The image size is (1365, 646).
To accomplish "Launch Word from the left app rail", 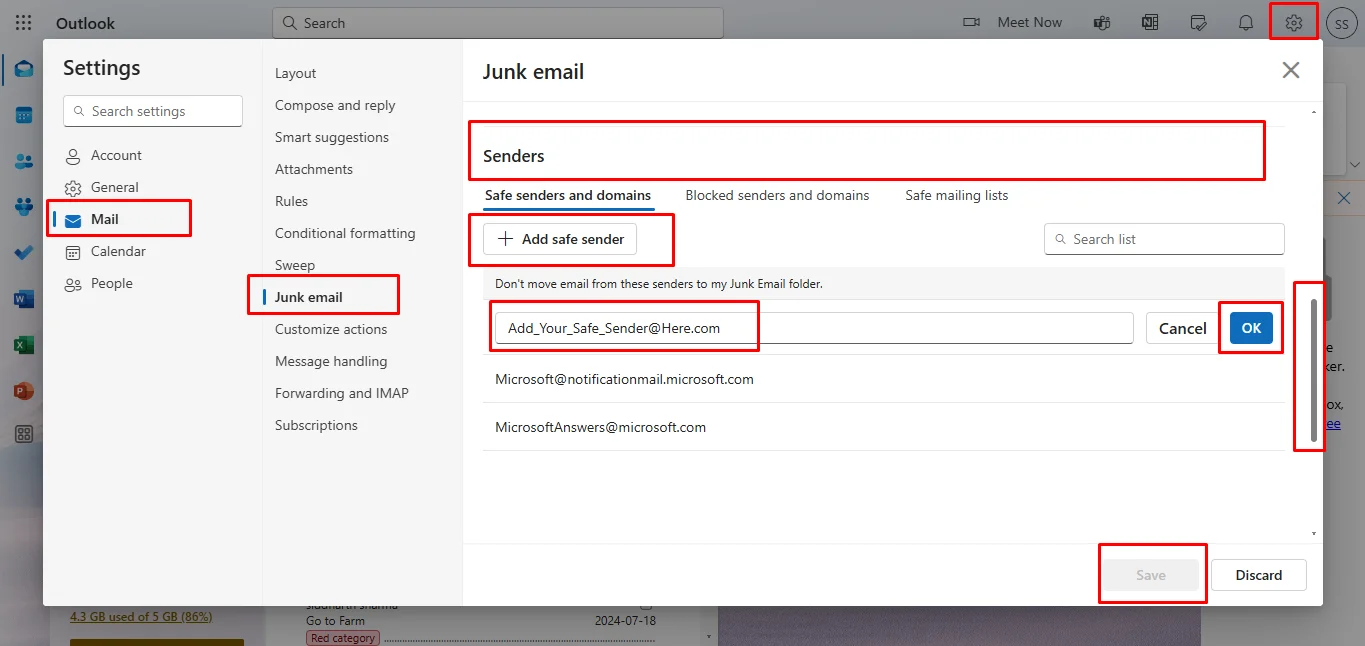I will pyautogui.click(x=24, y=299).
